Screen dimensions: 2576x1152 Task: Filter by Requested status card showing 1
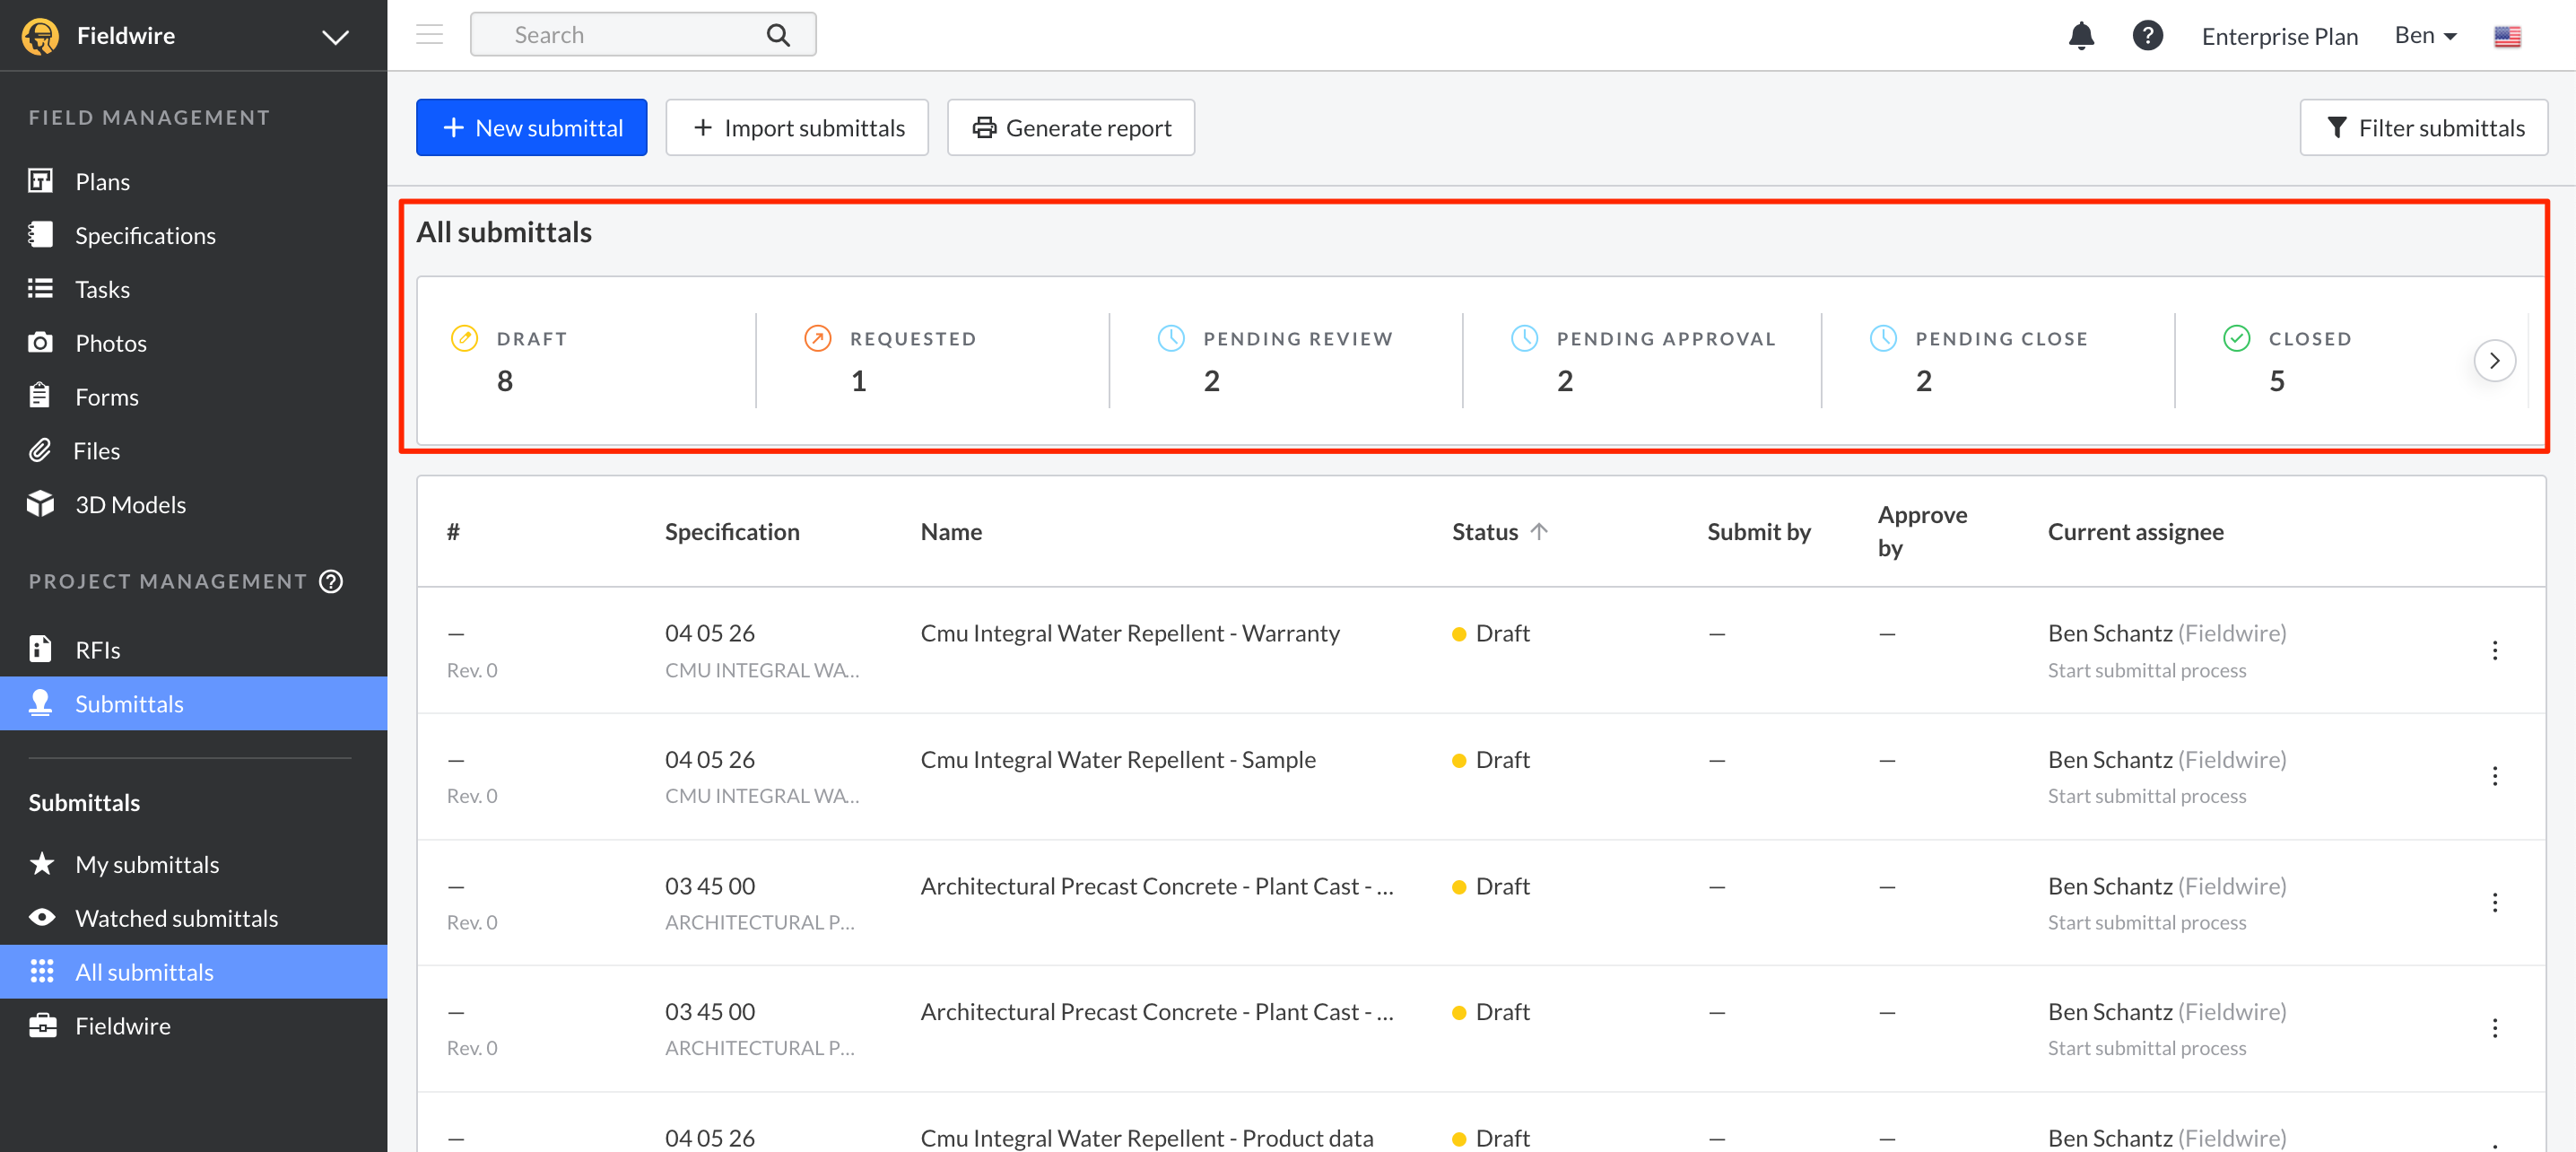tap(932, 360)
